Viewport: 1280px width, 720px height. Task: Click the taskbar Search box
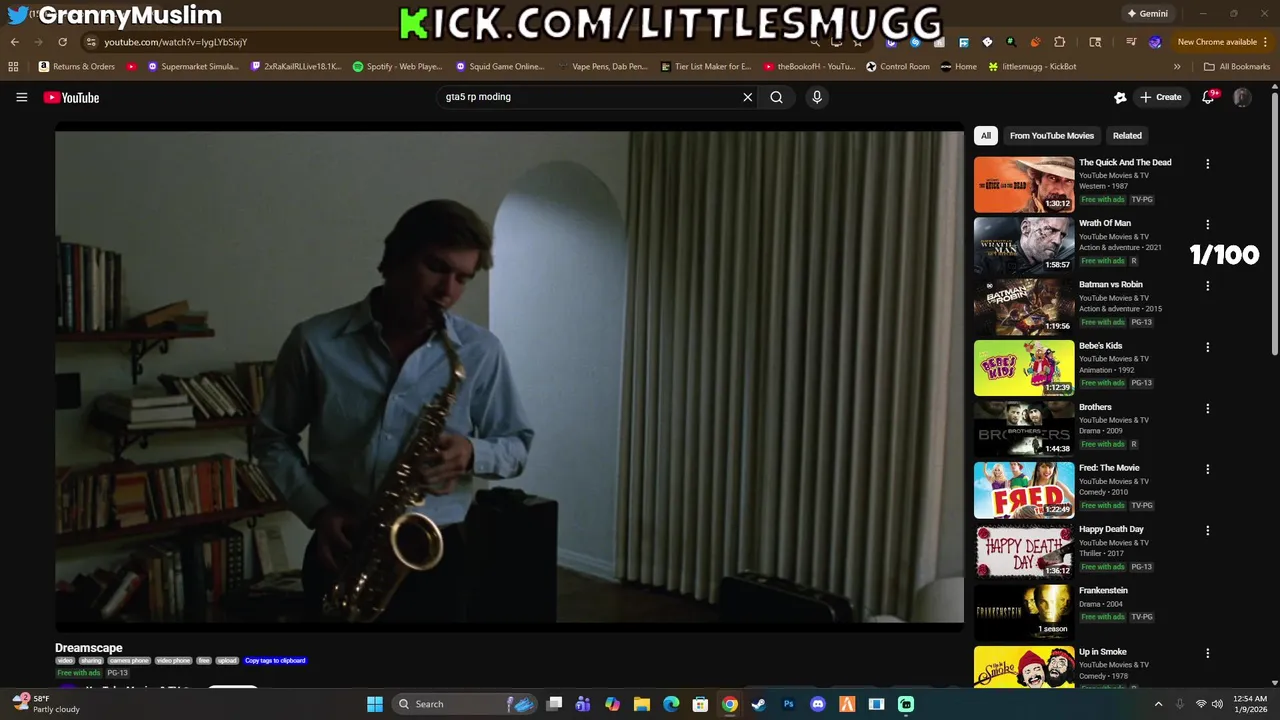click(465, 704)
